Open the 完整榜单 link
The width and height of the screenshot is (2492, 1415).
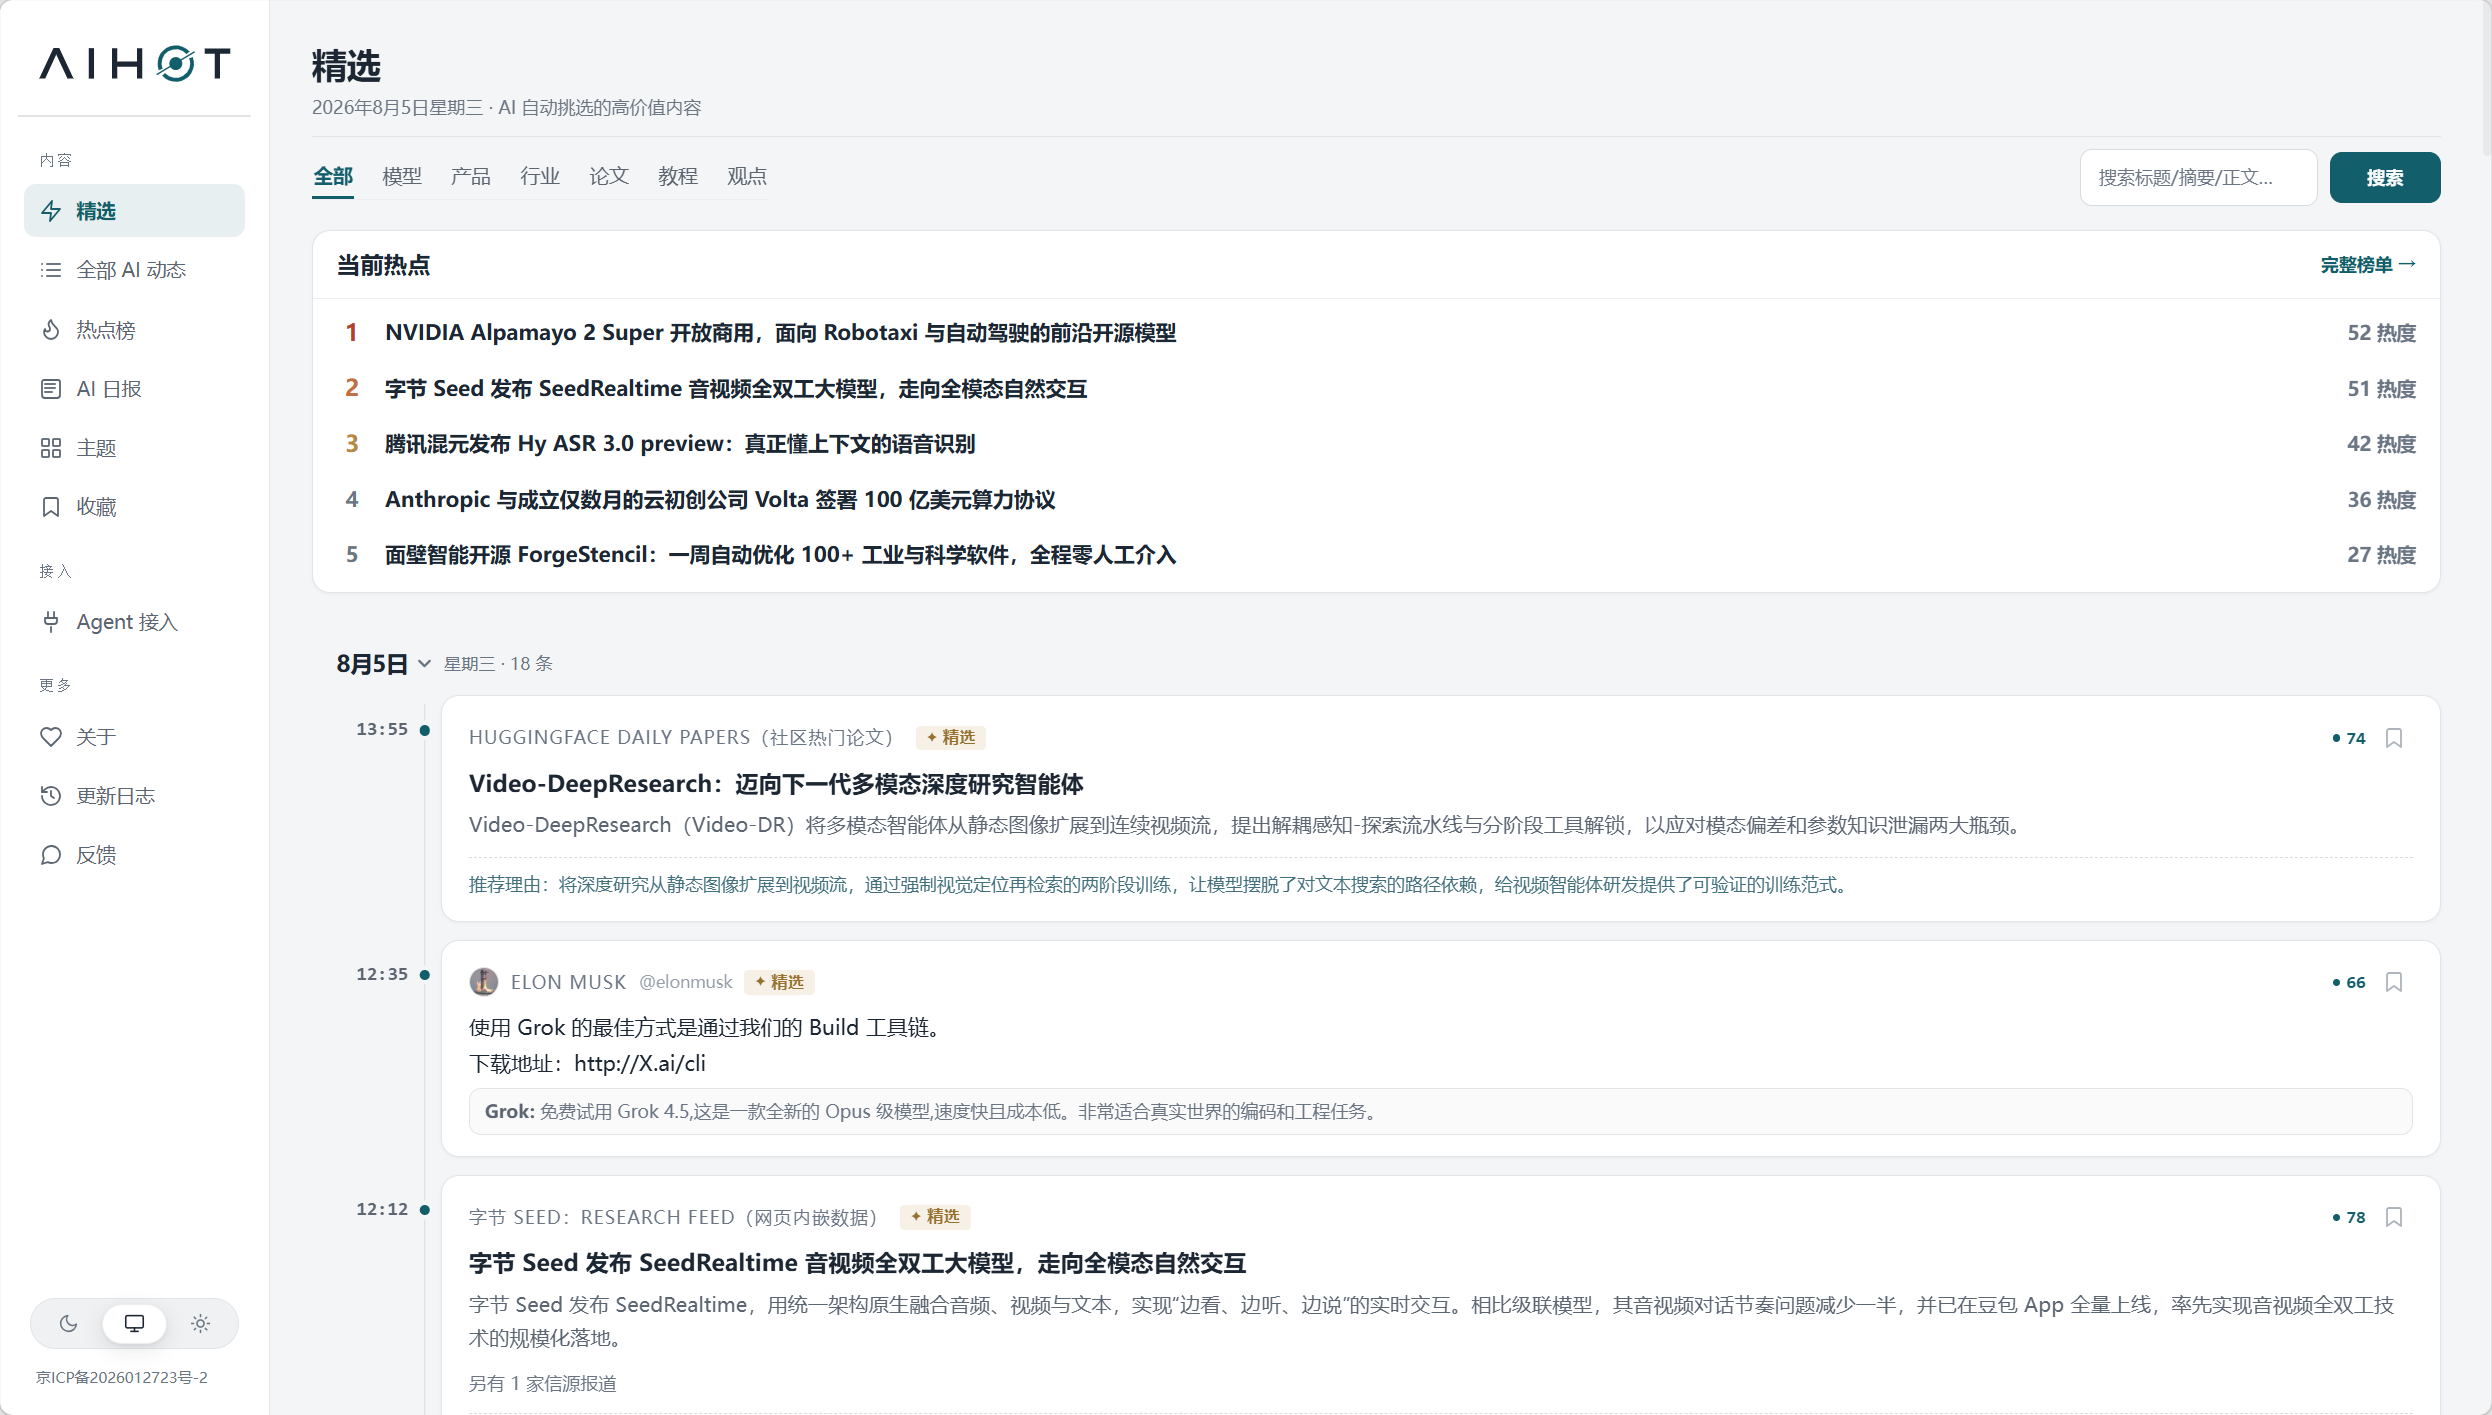[x=2368, y=265]
